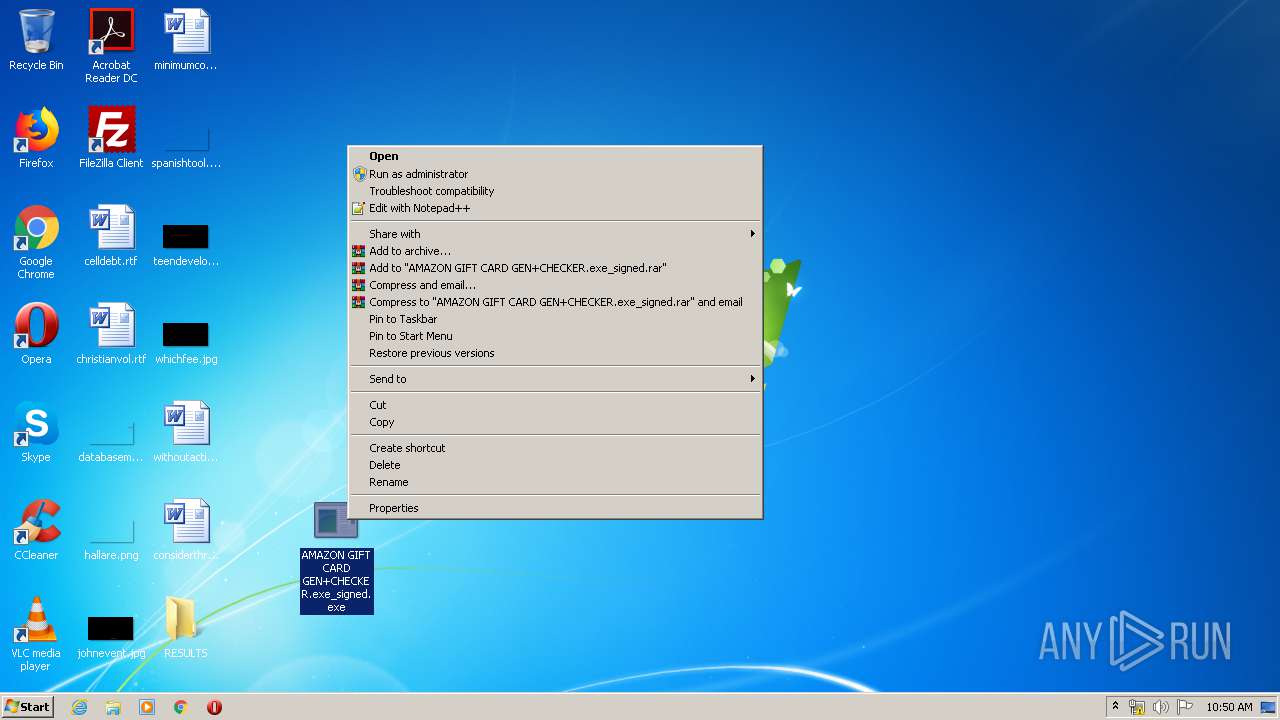Select the withoutacti Word document
Screen dimensions: 1280x720
point(186,432)
